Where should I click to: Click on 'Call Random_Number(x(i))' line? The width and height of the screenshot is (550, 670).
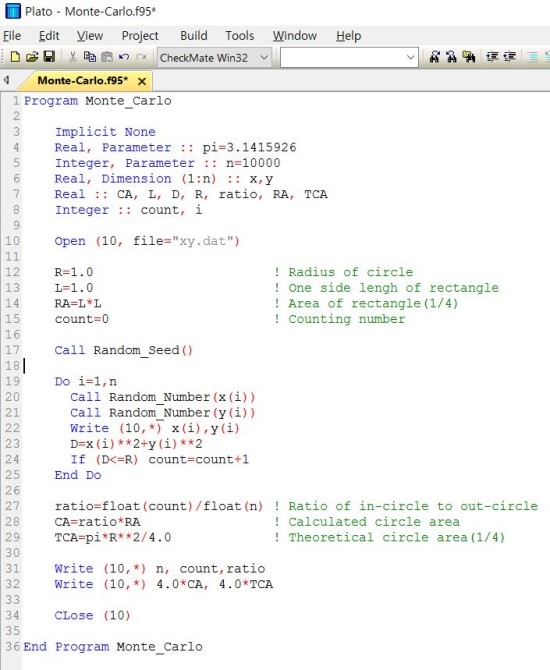click(162, 397)
